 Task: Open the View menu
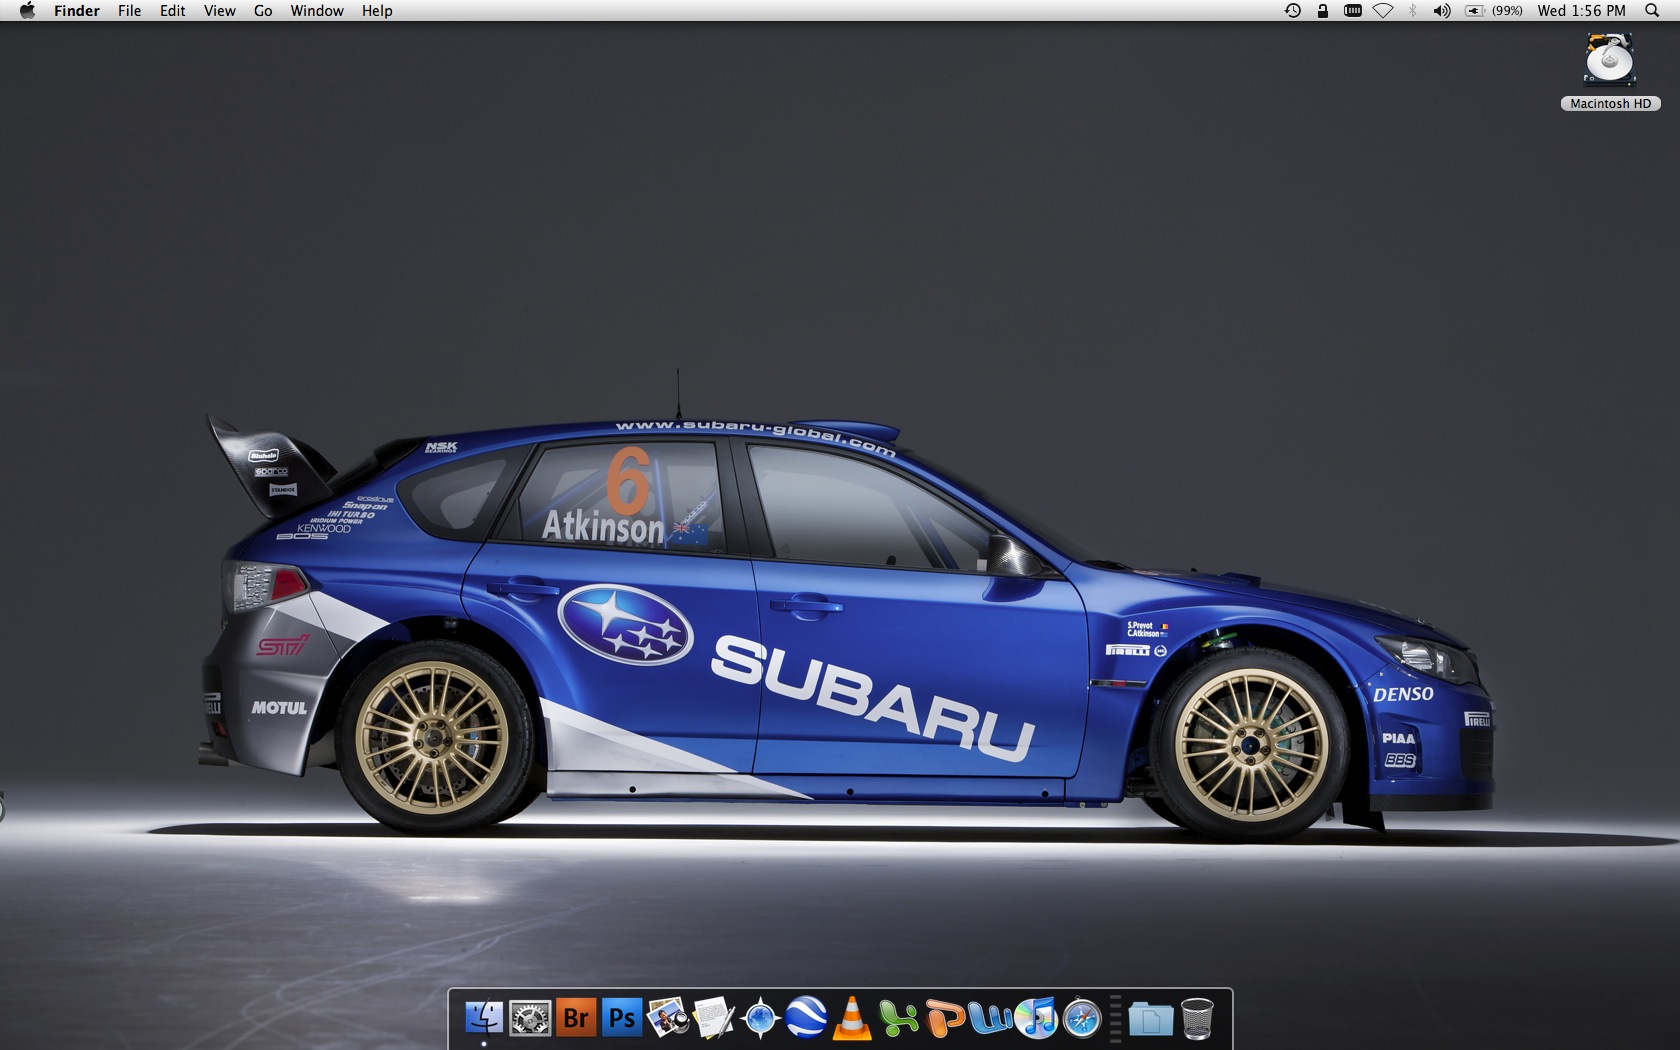[219, 11]
